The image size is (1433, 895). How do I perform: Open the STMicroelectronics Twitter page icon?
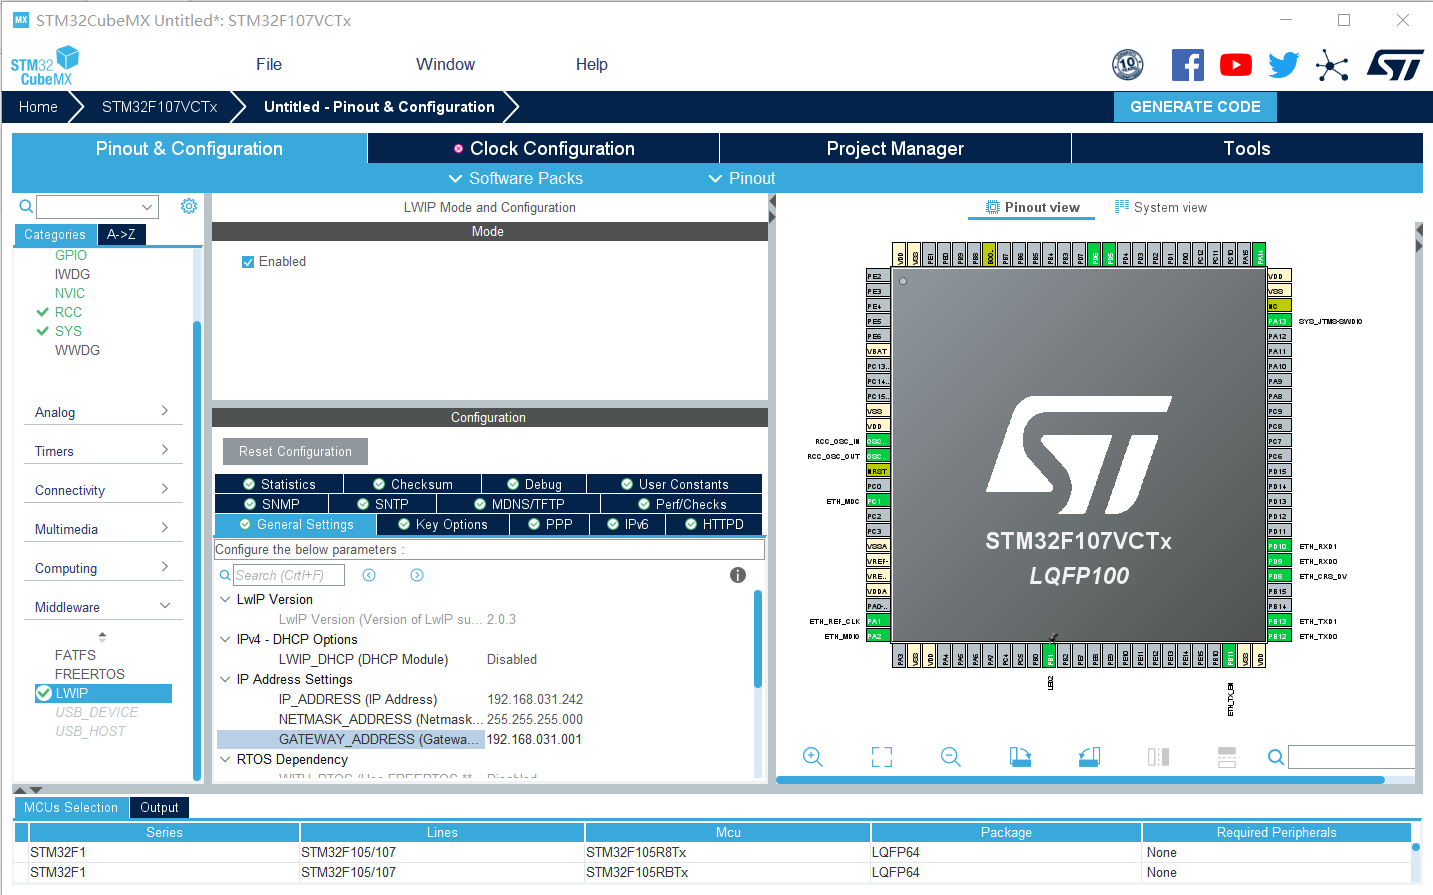[x=1283, y=64]
